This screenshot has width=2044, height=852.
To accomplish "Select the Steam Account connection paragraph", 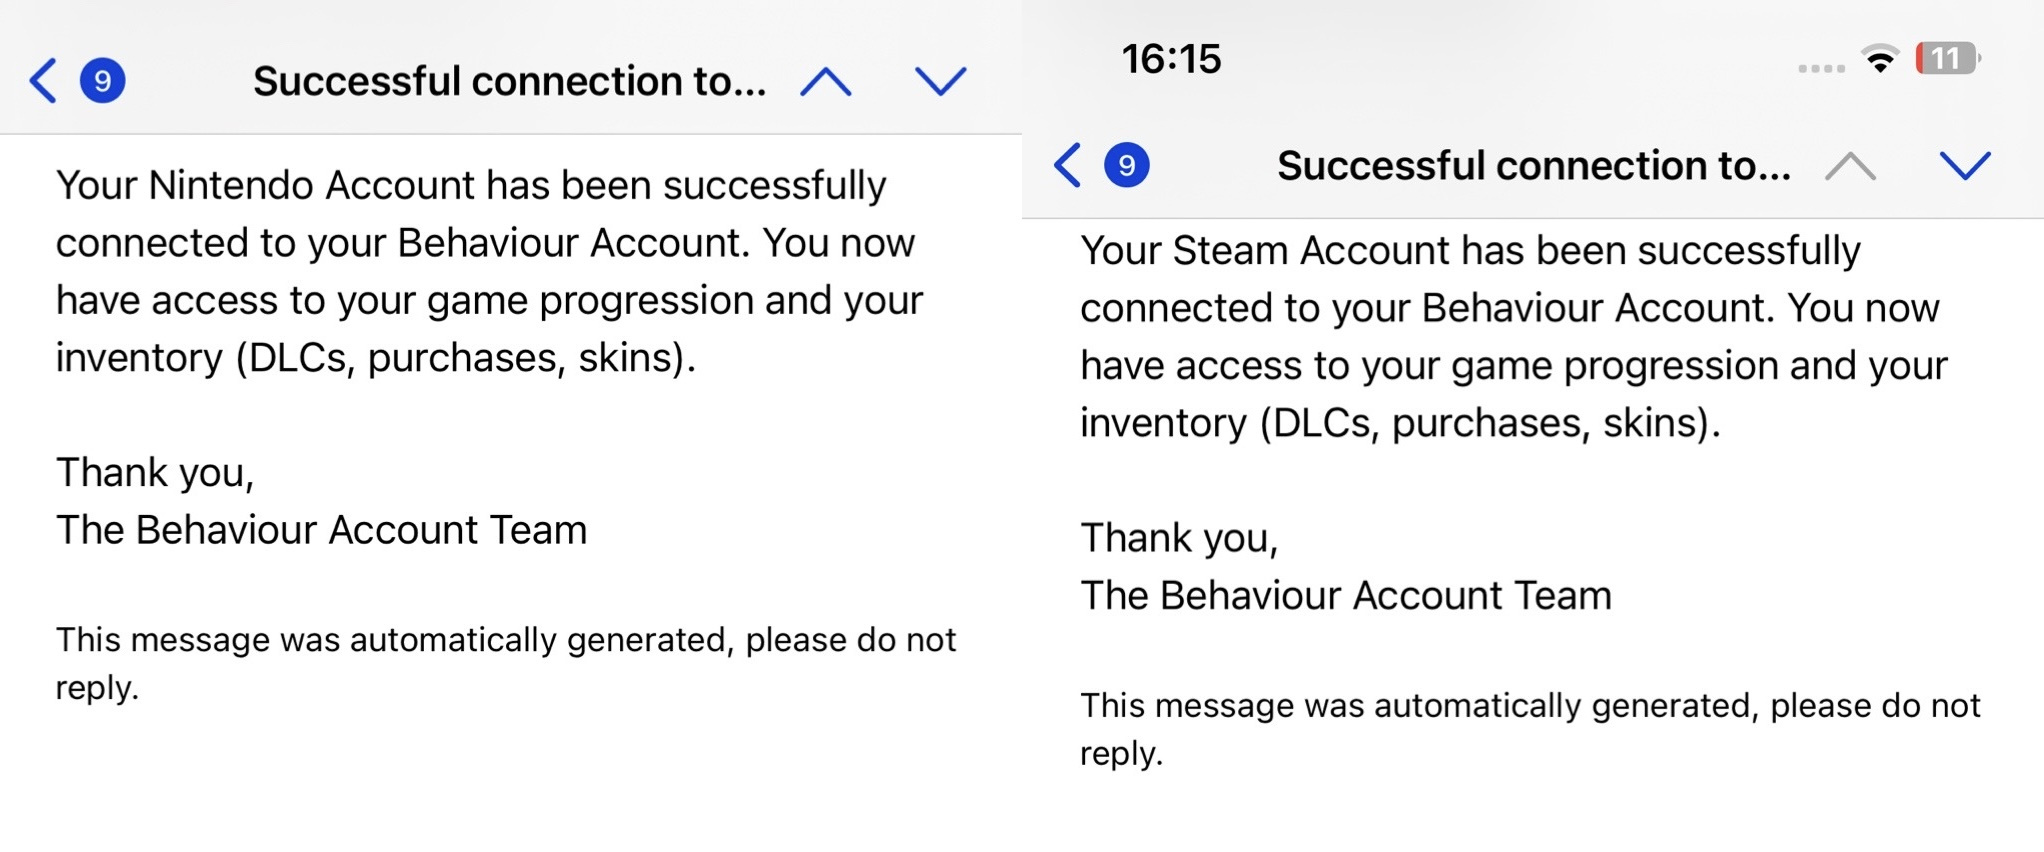I will click(1514, 337).
